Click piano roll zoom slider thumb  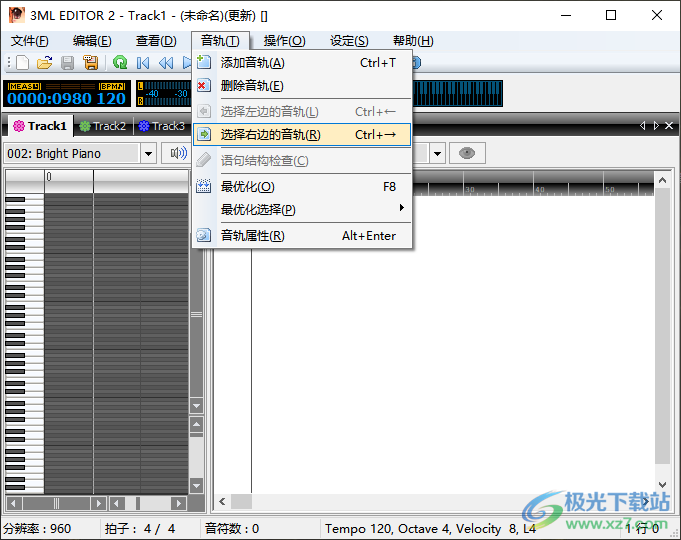pos(138,504)
